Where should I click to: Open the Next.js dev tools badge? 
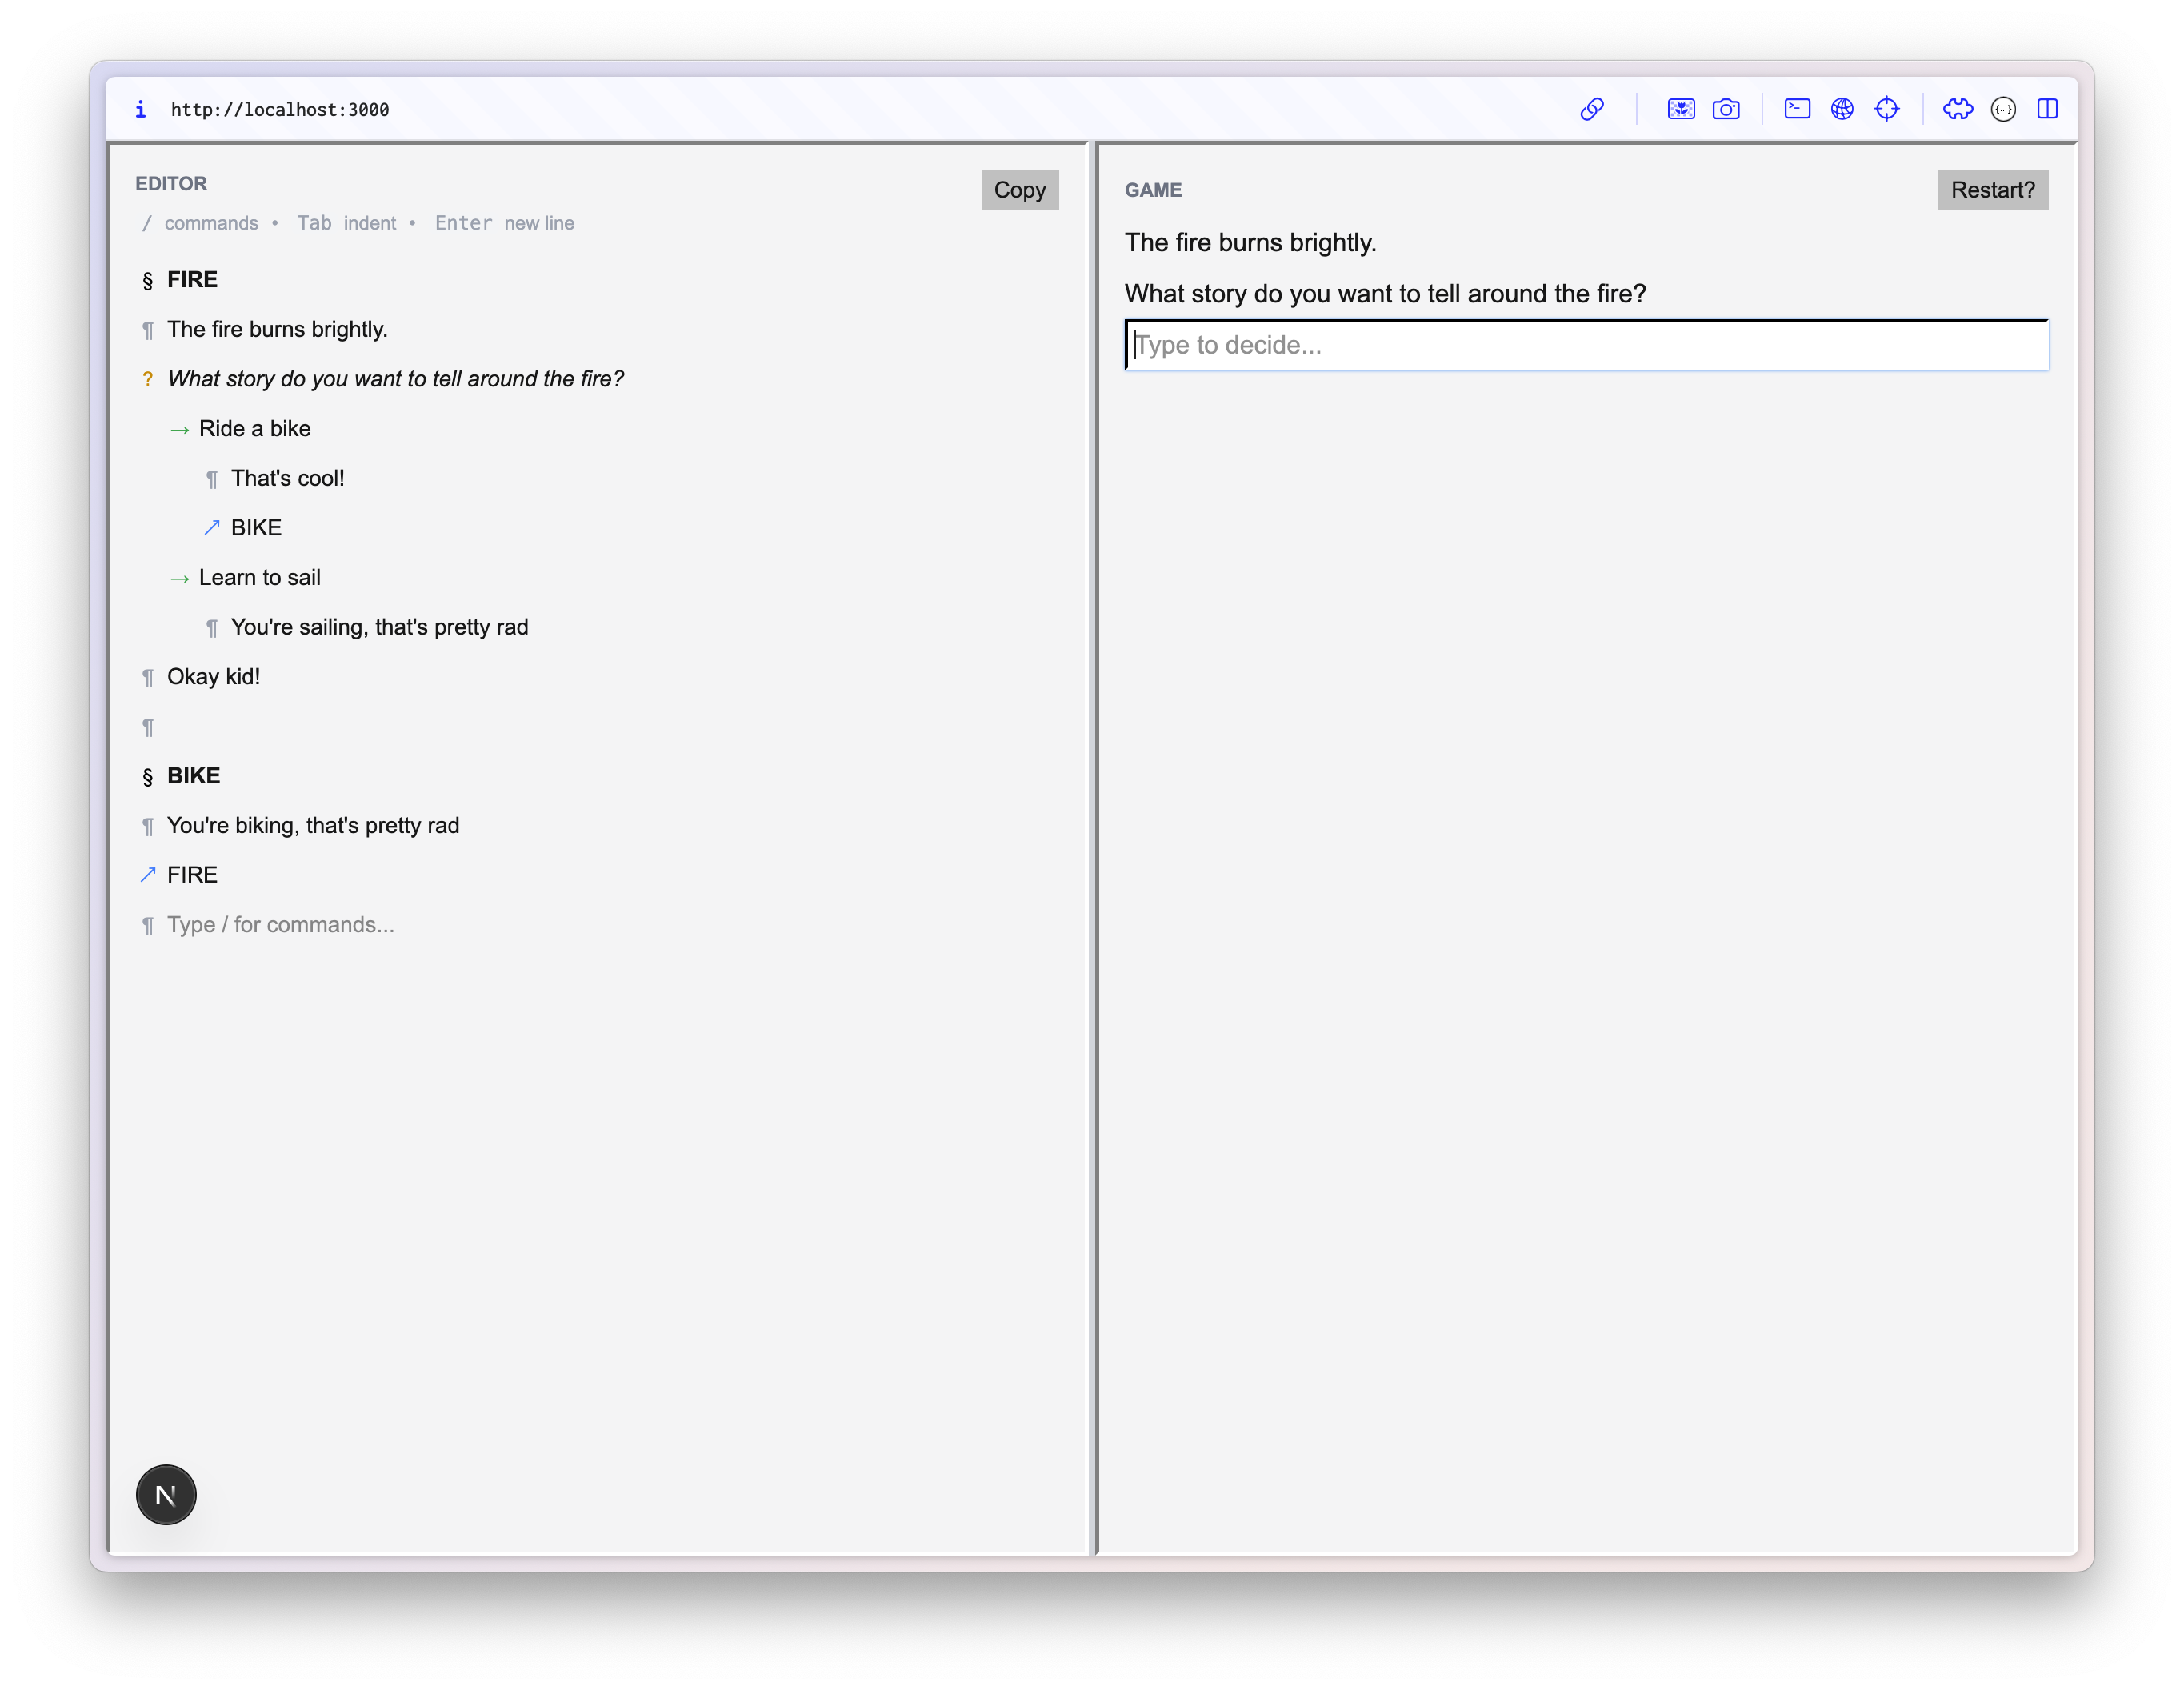[166, 1494]
